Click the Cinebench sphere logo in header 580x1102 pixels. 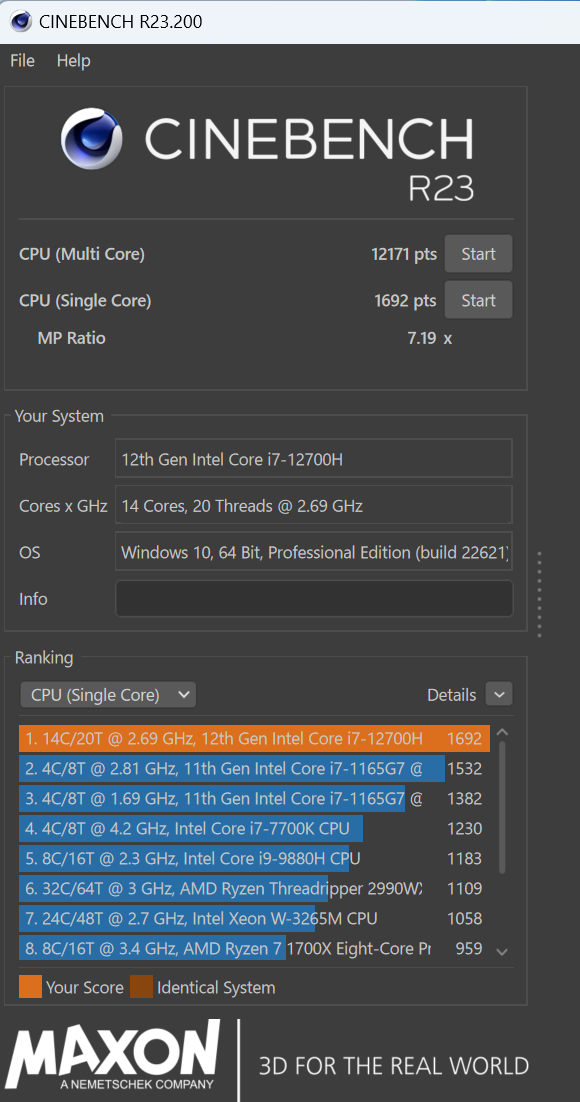(91, 138)
